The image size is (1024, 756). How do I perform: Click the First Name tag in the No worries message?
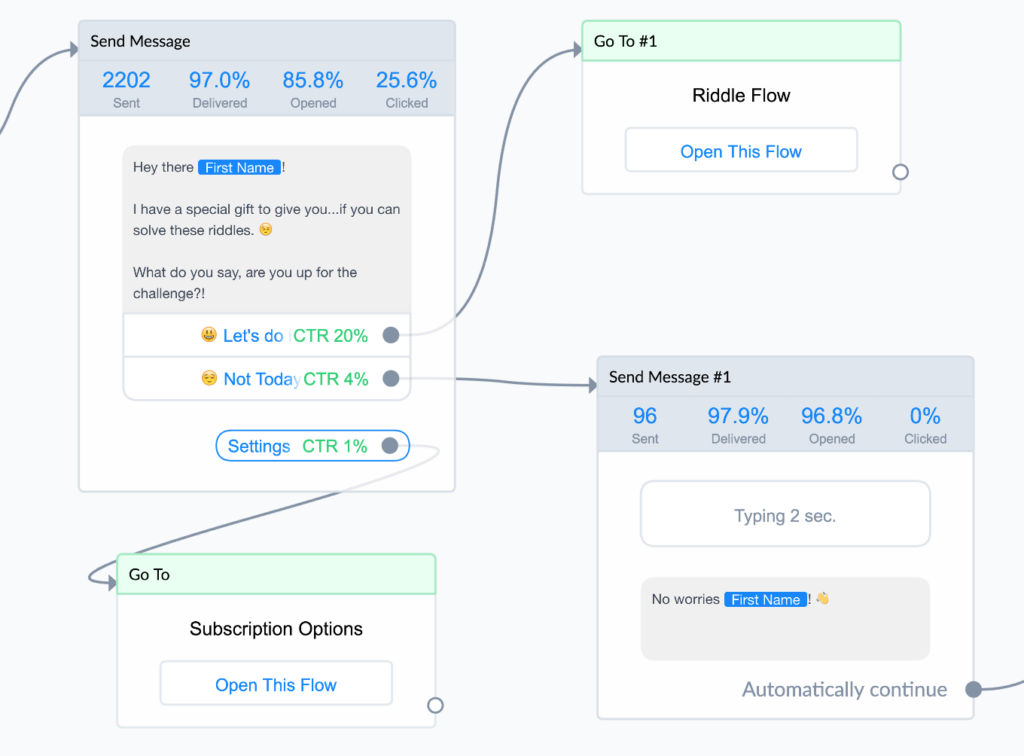click(765, 599)
